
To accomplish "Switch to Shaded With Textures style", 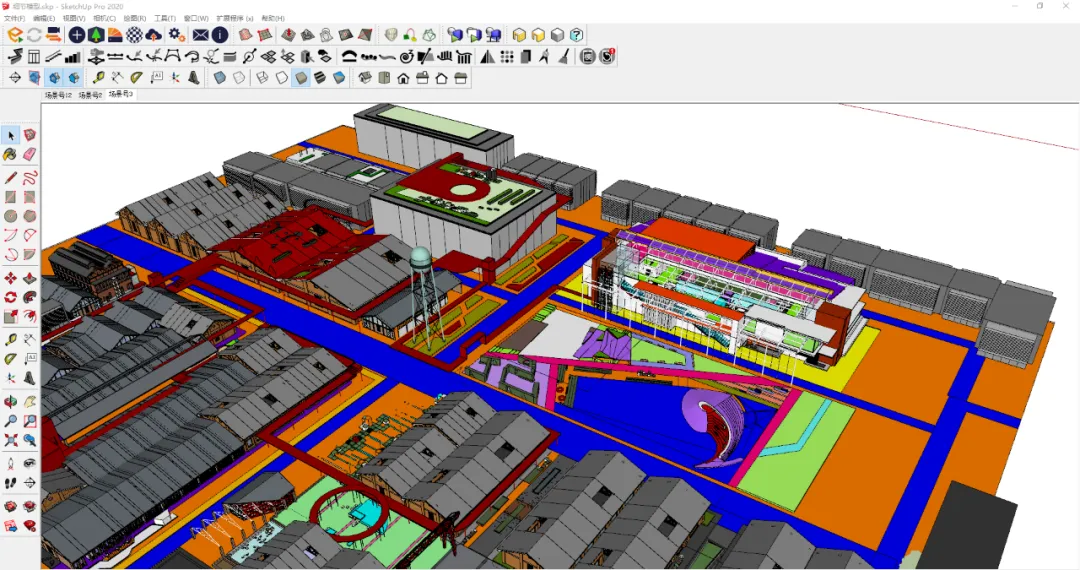I will coord(320,78).
